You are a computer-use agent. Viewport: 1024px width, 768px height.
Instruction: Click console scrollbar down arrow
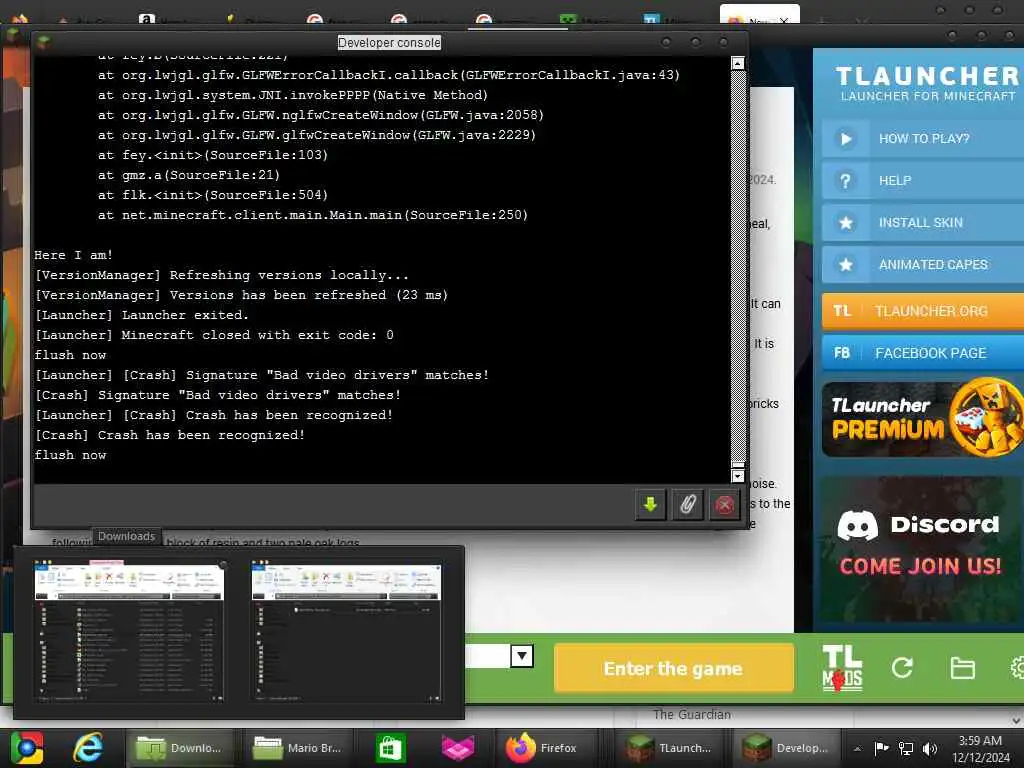pos(738,476)
